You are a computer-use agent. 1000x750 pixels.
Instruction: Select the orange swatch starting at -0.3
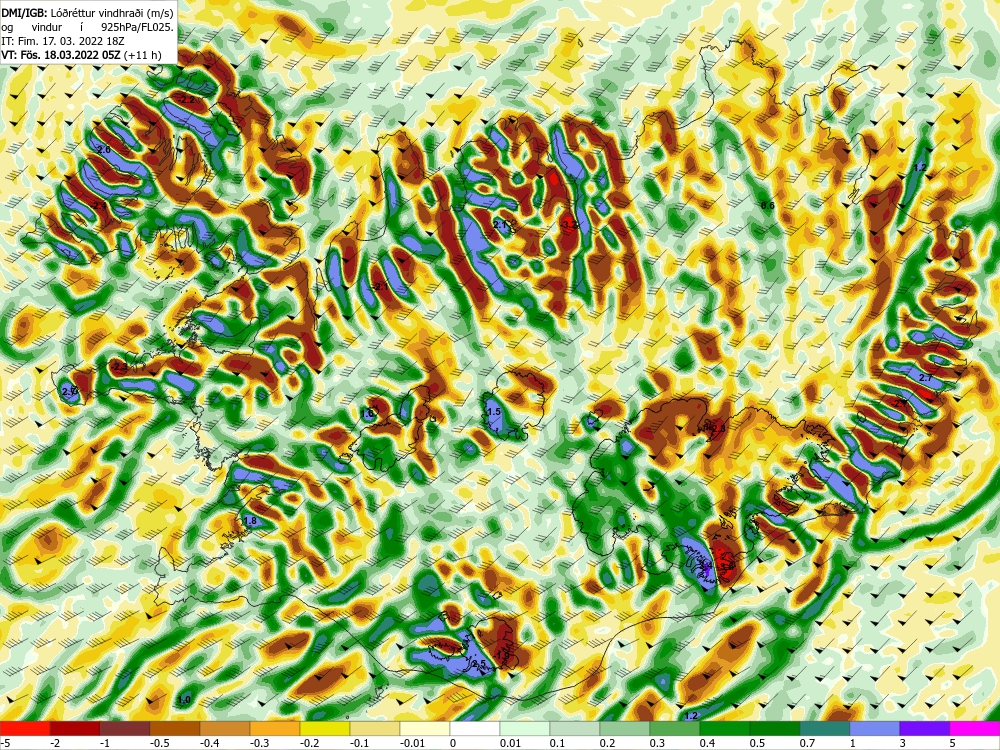[x=275, y=728]
